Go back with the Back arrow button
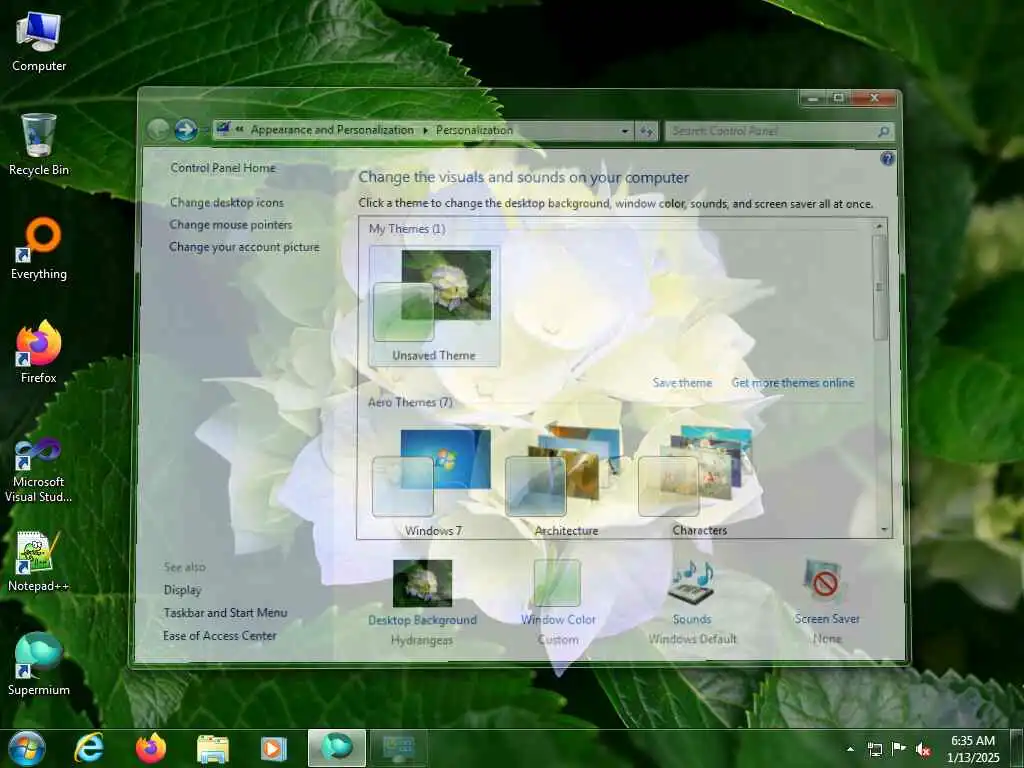 [x=159, y=130]
